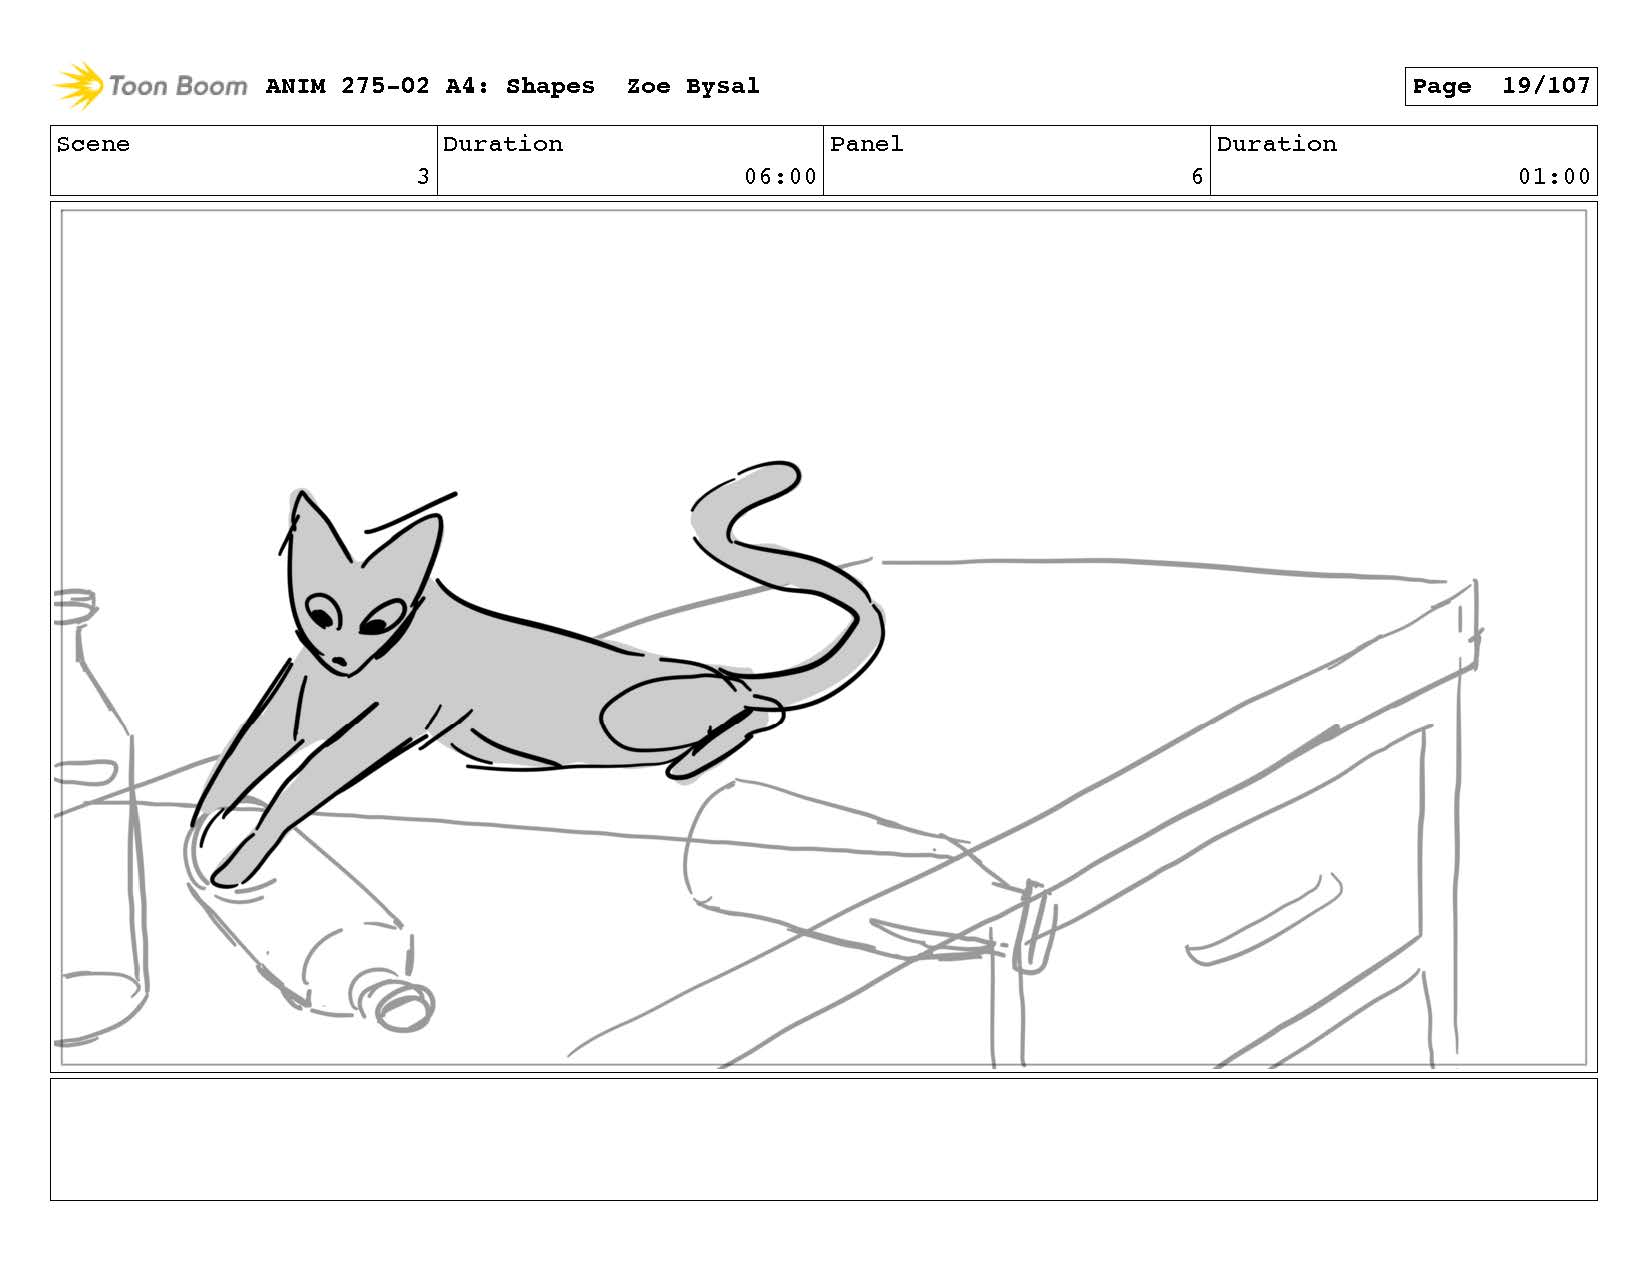Click the Page 19/107 indicator box
The width and height of the screenshot is (1648, 1276).
pos(1500,86)
